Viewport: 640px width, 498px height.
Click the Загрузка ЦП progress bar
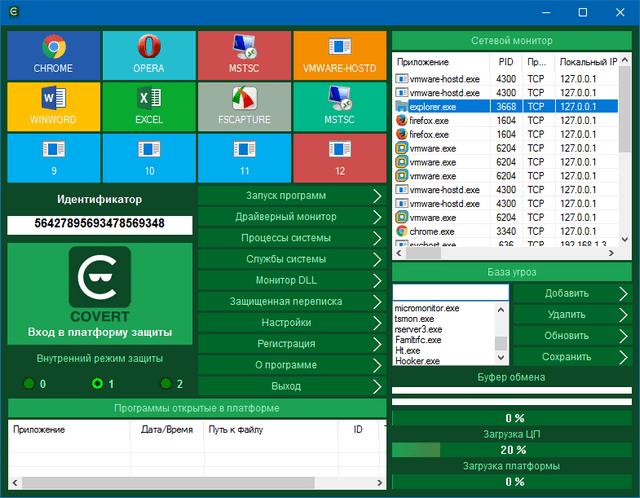514,450
